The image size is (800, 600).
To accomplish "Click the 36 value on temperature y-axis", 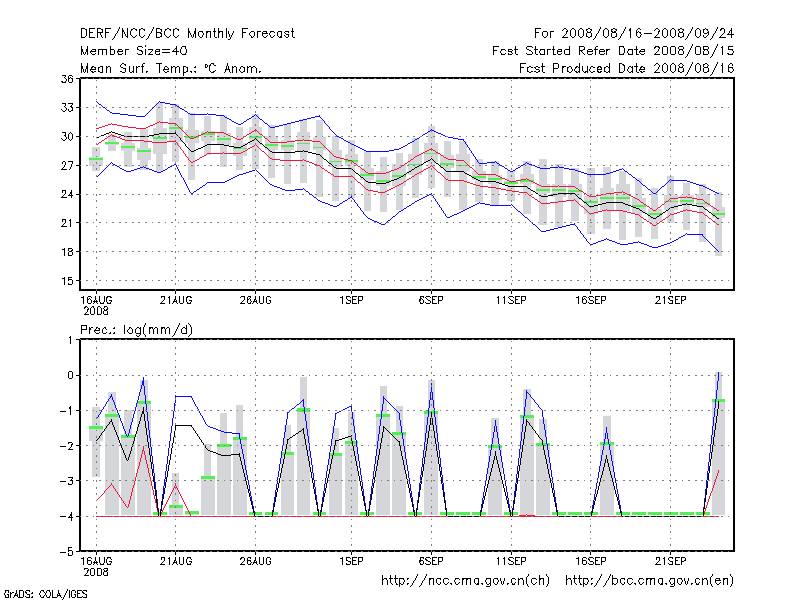I will tap(66, 79).
